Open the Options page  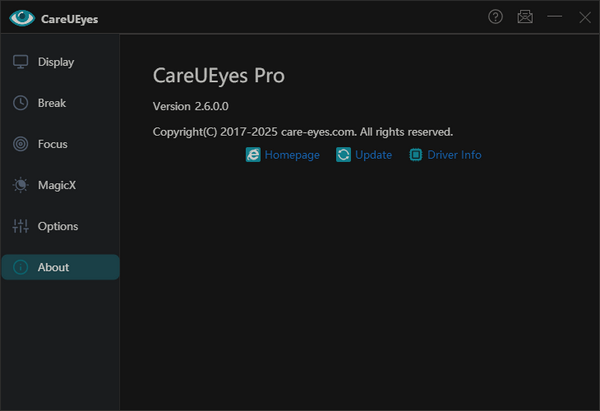click(60, 226)
